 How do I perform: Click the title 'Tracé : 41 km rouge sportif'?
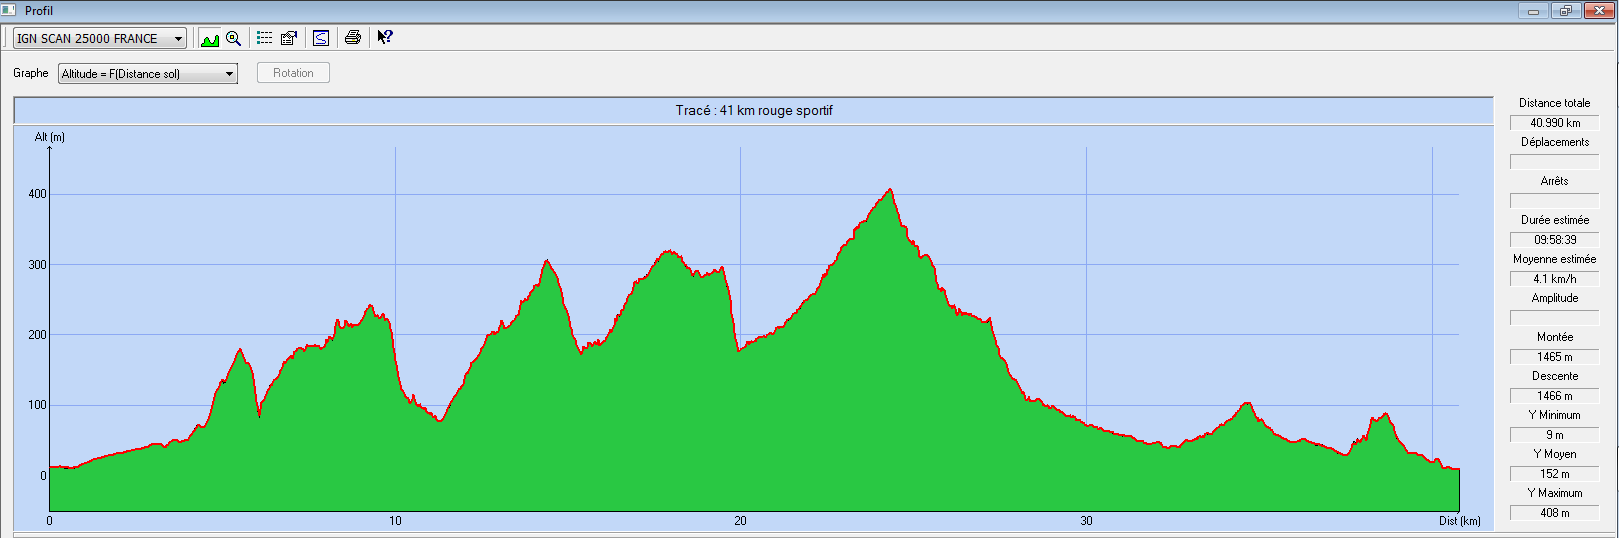(x=754, y=110)
